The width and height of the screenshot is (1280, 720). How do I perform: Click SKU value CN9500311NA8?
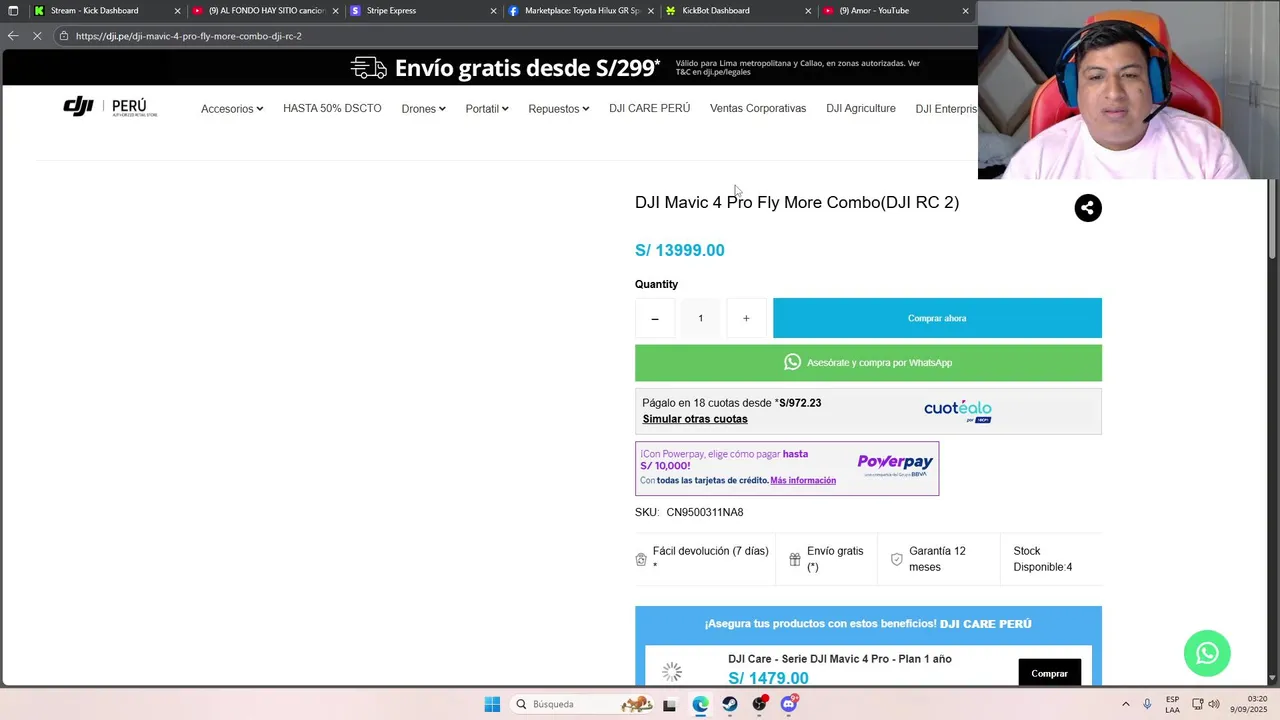pyautogui.click(x=705, y=512)
